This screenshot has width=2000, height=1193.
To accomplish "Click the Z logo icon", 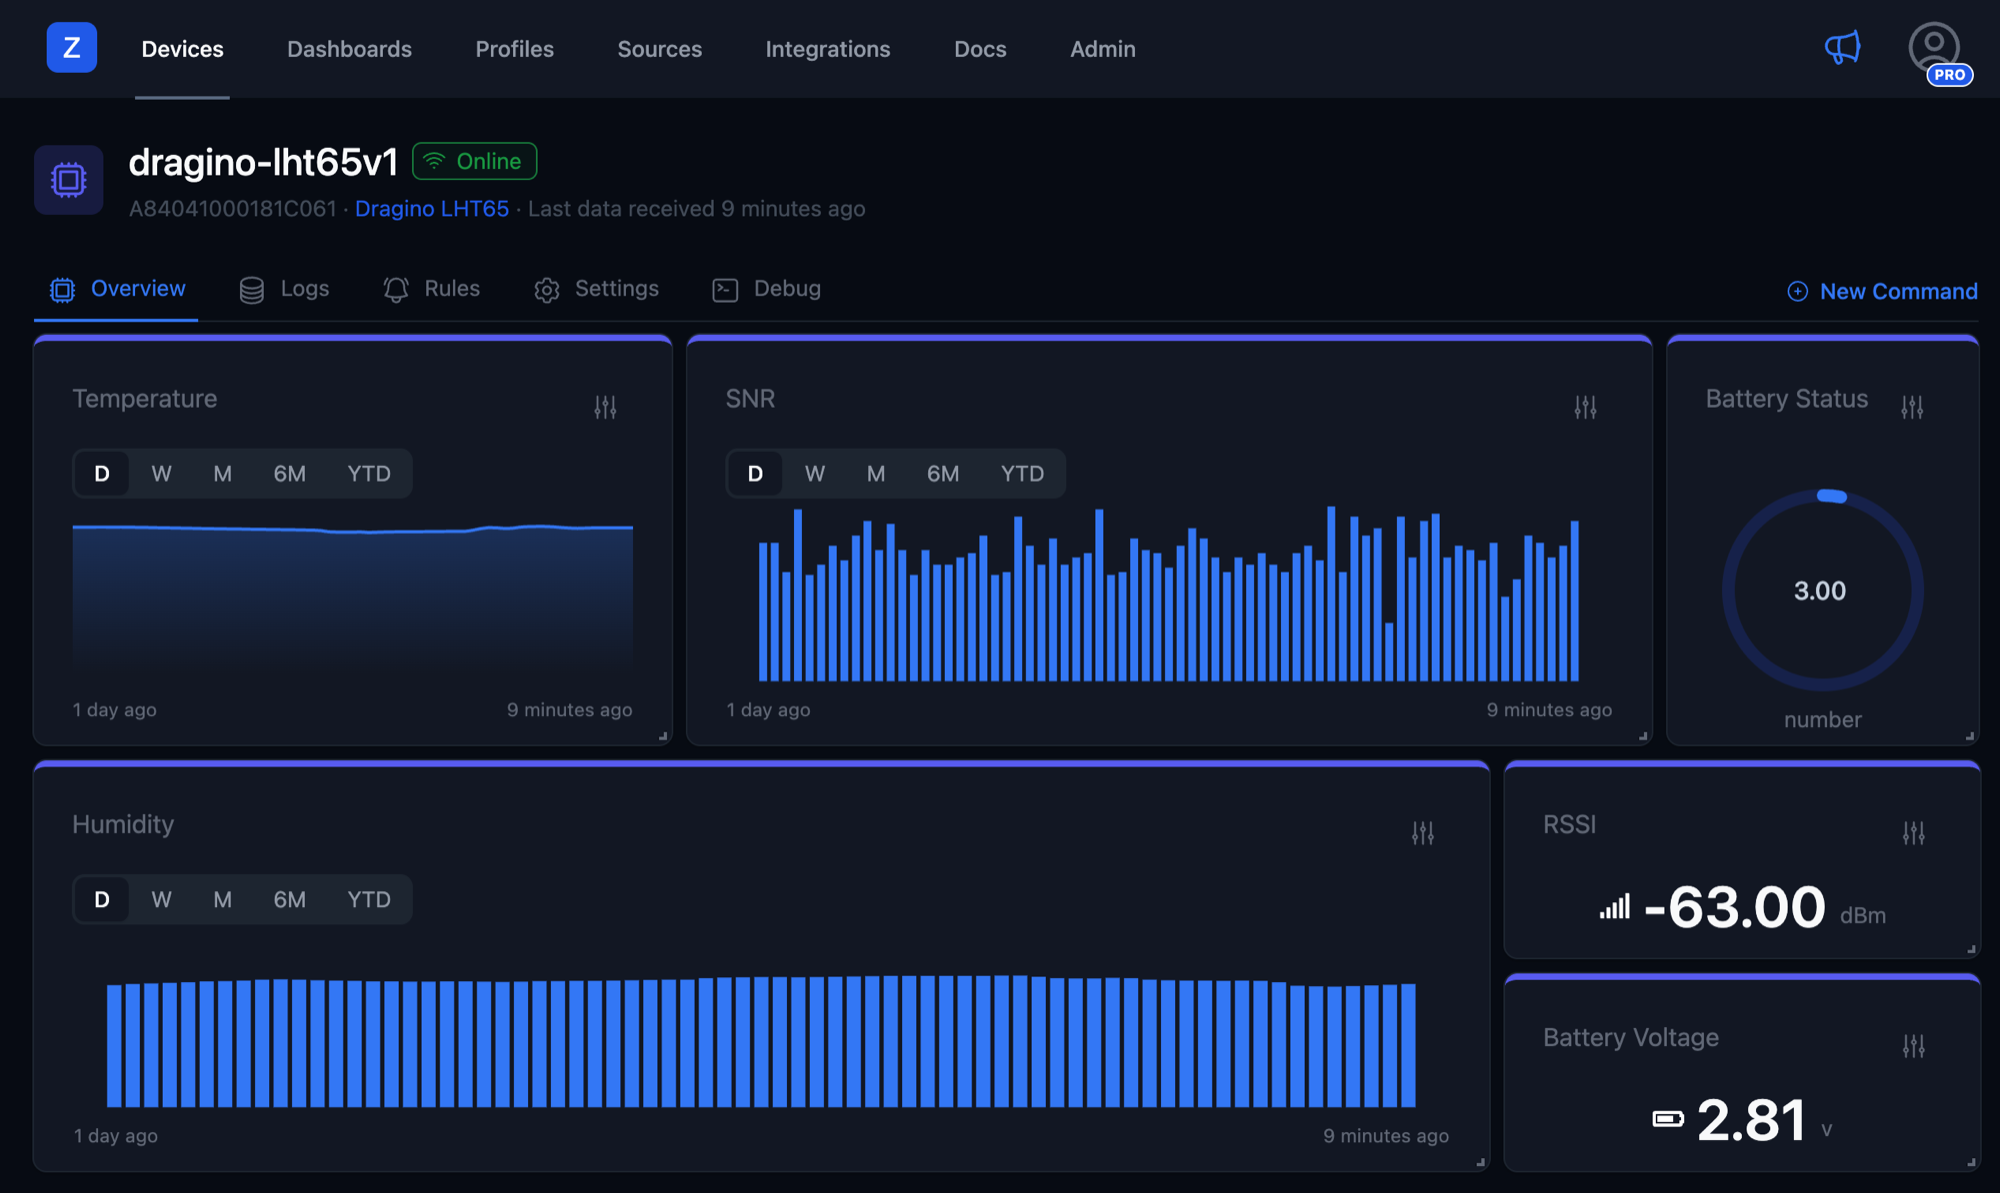I will [72, 47].
